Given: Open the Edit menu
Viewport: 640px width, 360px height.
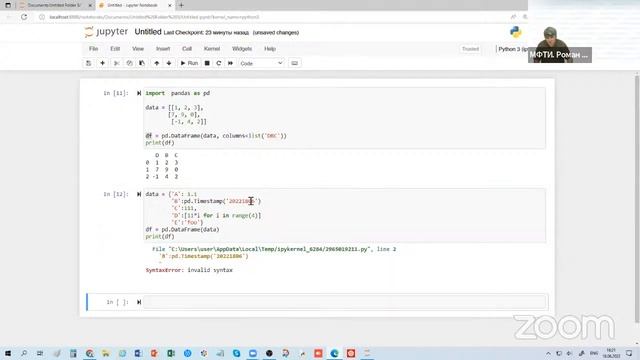Looking at the screenshot, I should pos(115,49).
